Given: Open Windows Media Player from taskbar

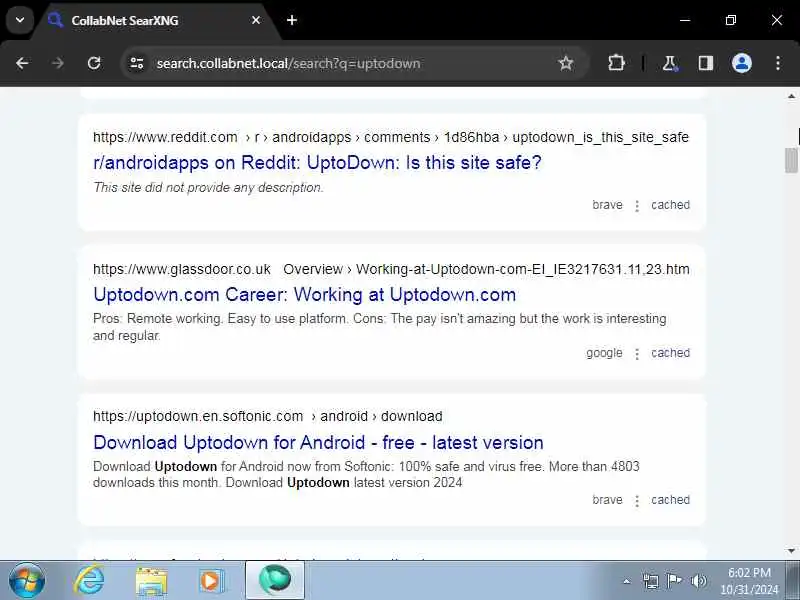Looking at the screenshot, I should coord(211,581).
